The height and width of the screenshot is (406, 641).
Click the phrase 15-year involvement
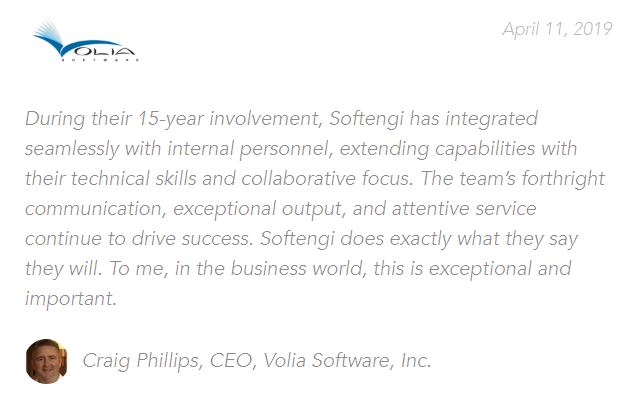[229, 119]
